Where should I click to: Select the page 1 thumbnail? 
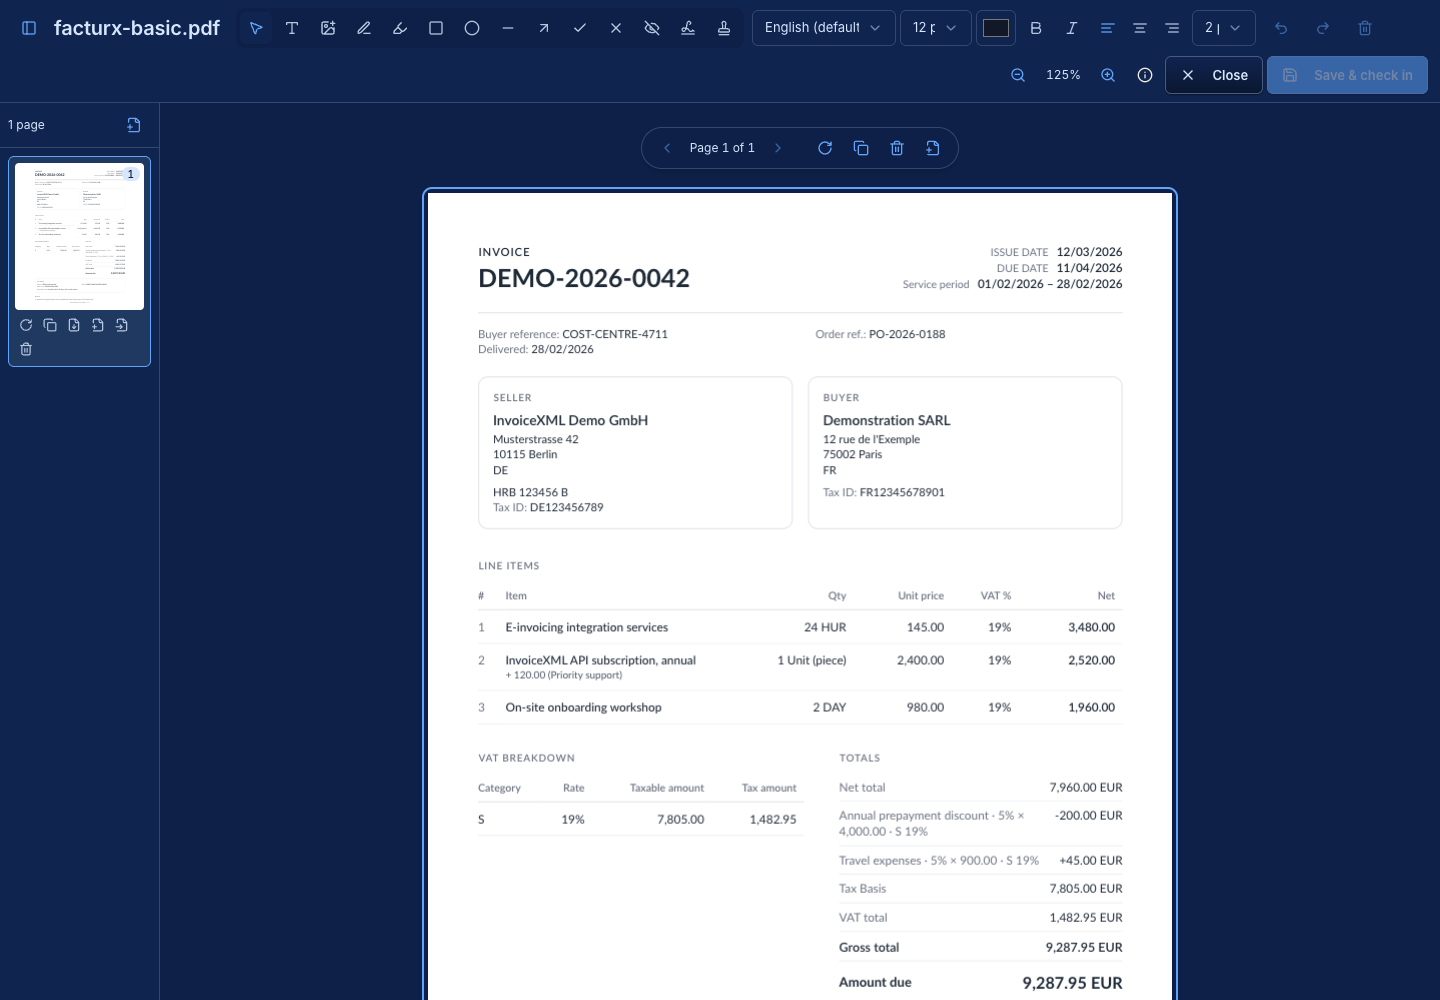pos(79,237)
